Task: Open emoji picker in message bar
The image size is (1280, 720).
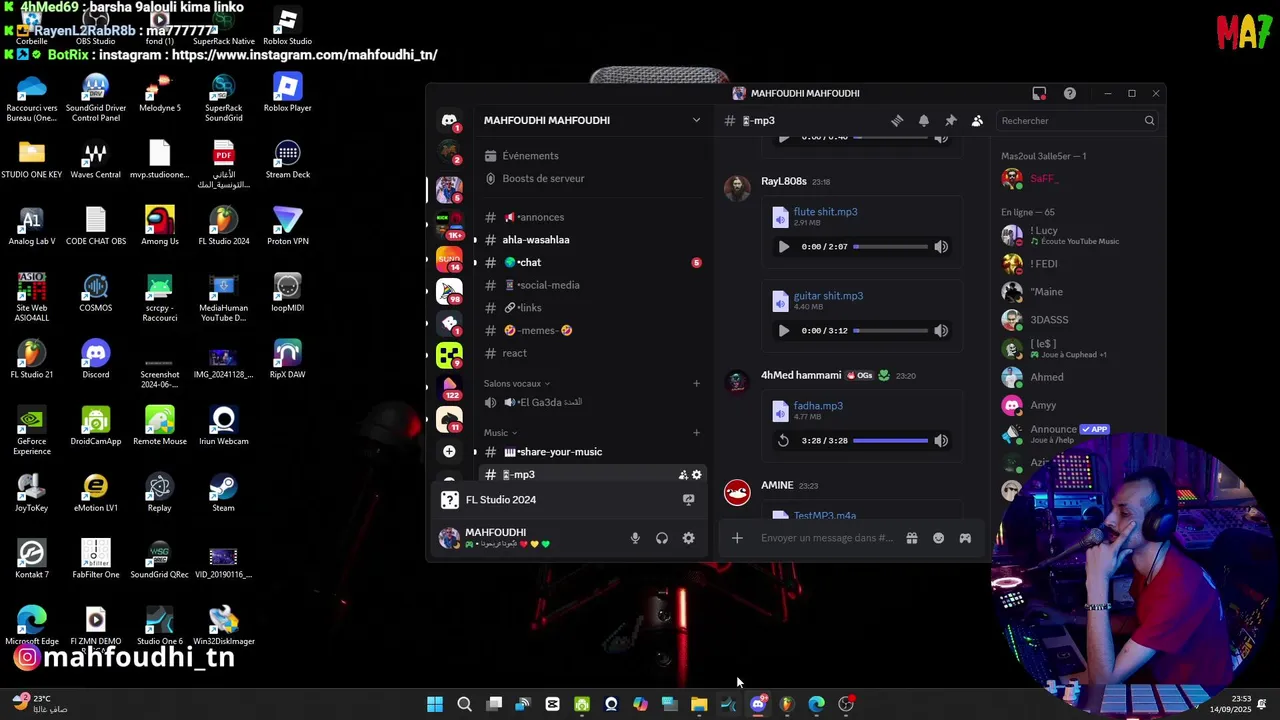Action: pyautogui.click(x=938, y=538)
